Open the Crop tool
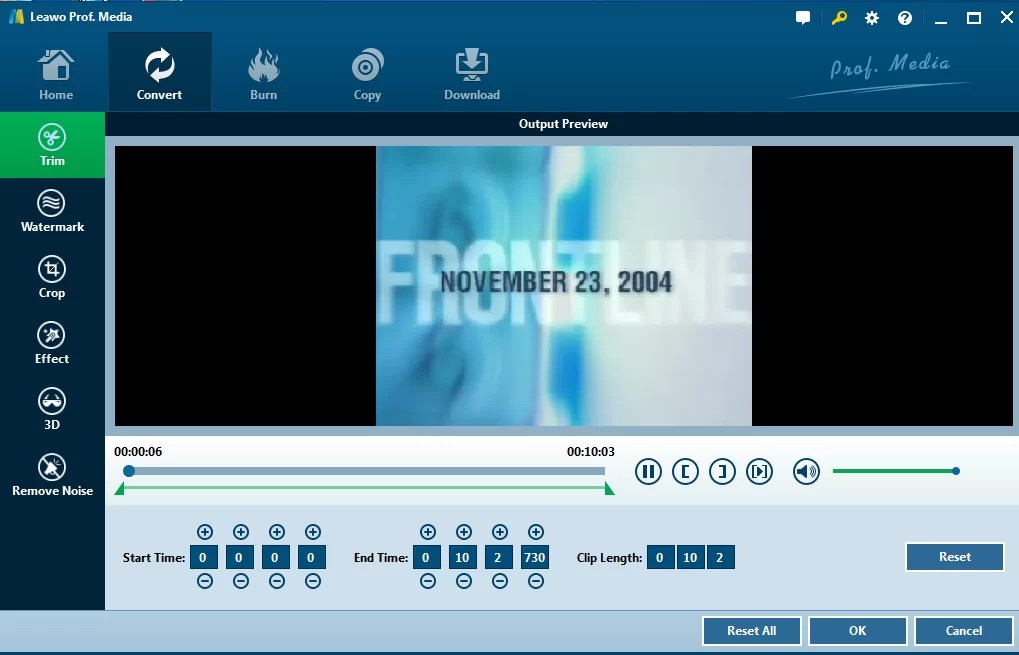1019x655 pixels. (x=52, y=278)
